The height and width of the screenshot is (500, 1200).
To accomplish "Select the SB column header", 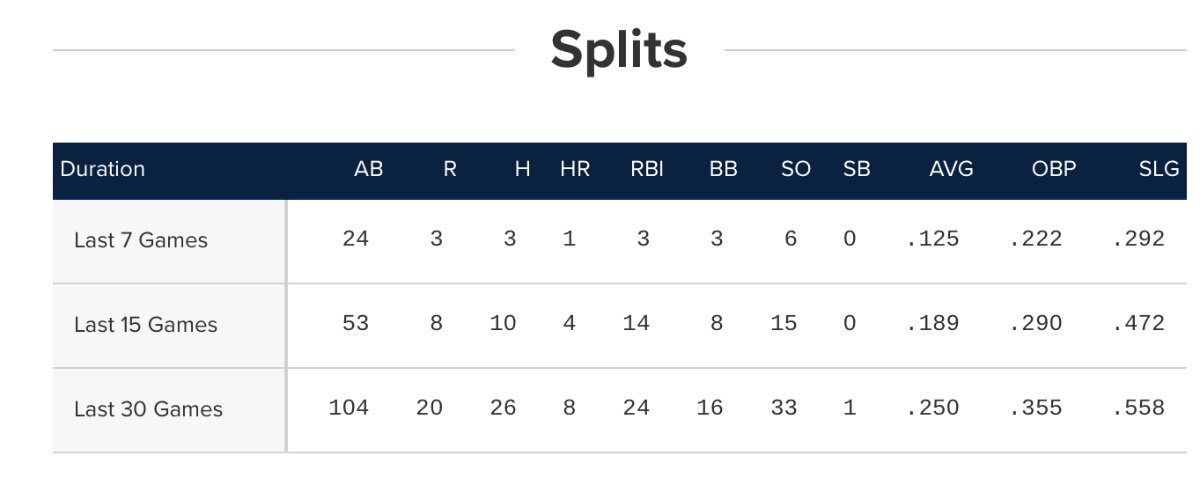I will pyautogui.click(x=857, y=169).
